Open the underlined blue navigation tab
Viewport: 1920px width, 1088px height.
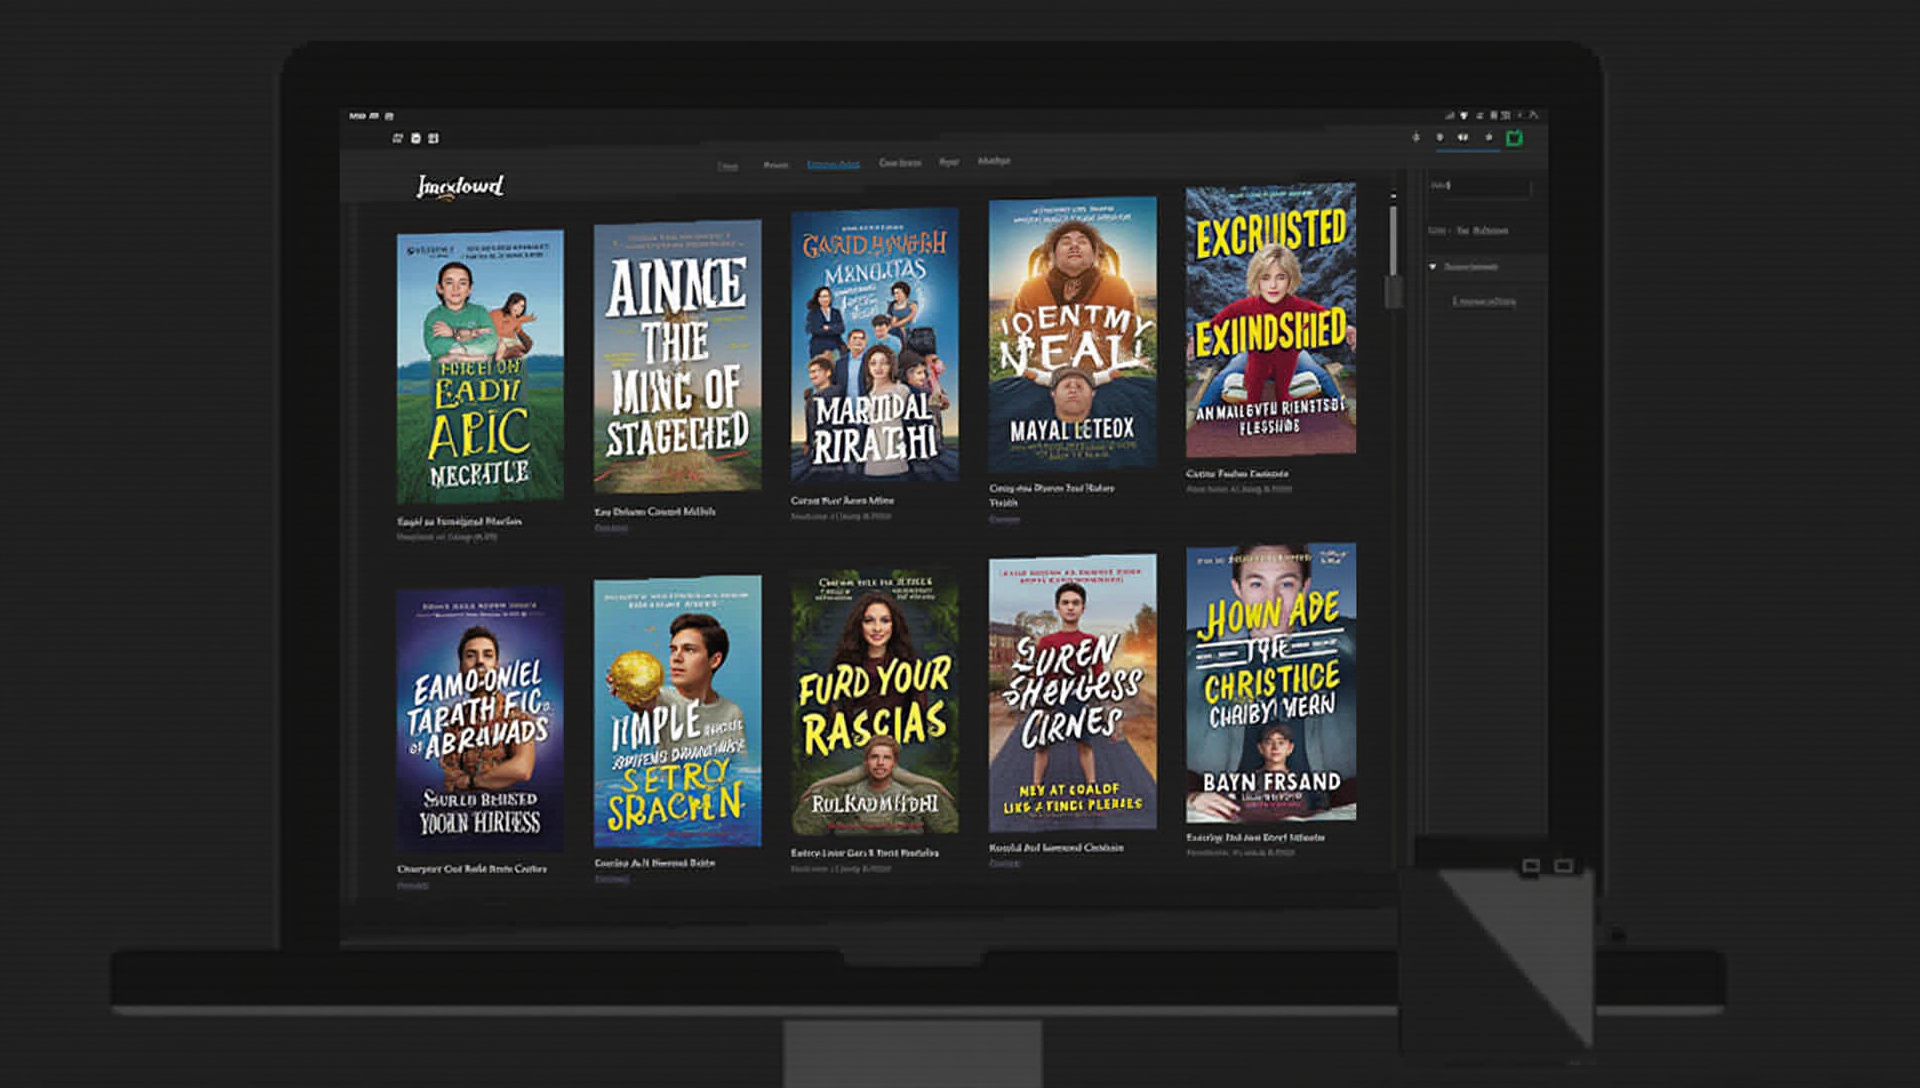833,164
